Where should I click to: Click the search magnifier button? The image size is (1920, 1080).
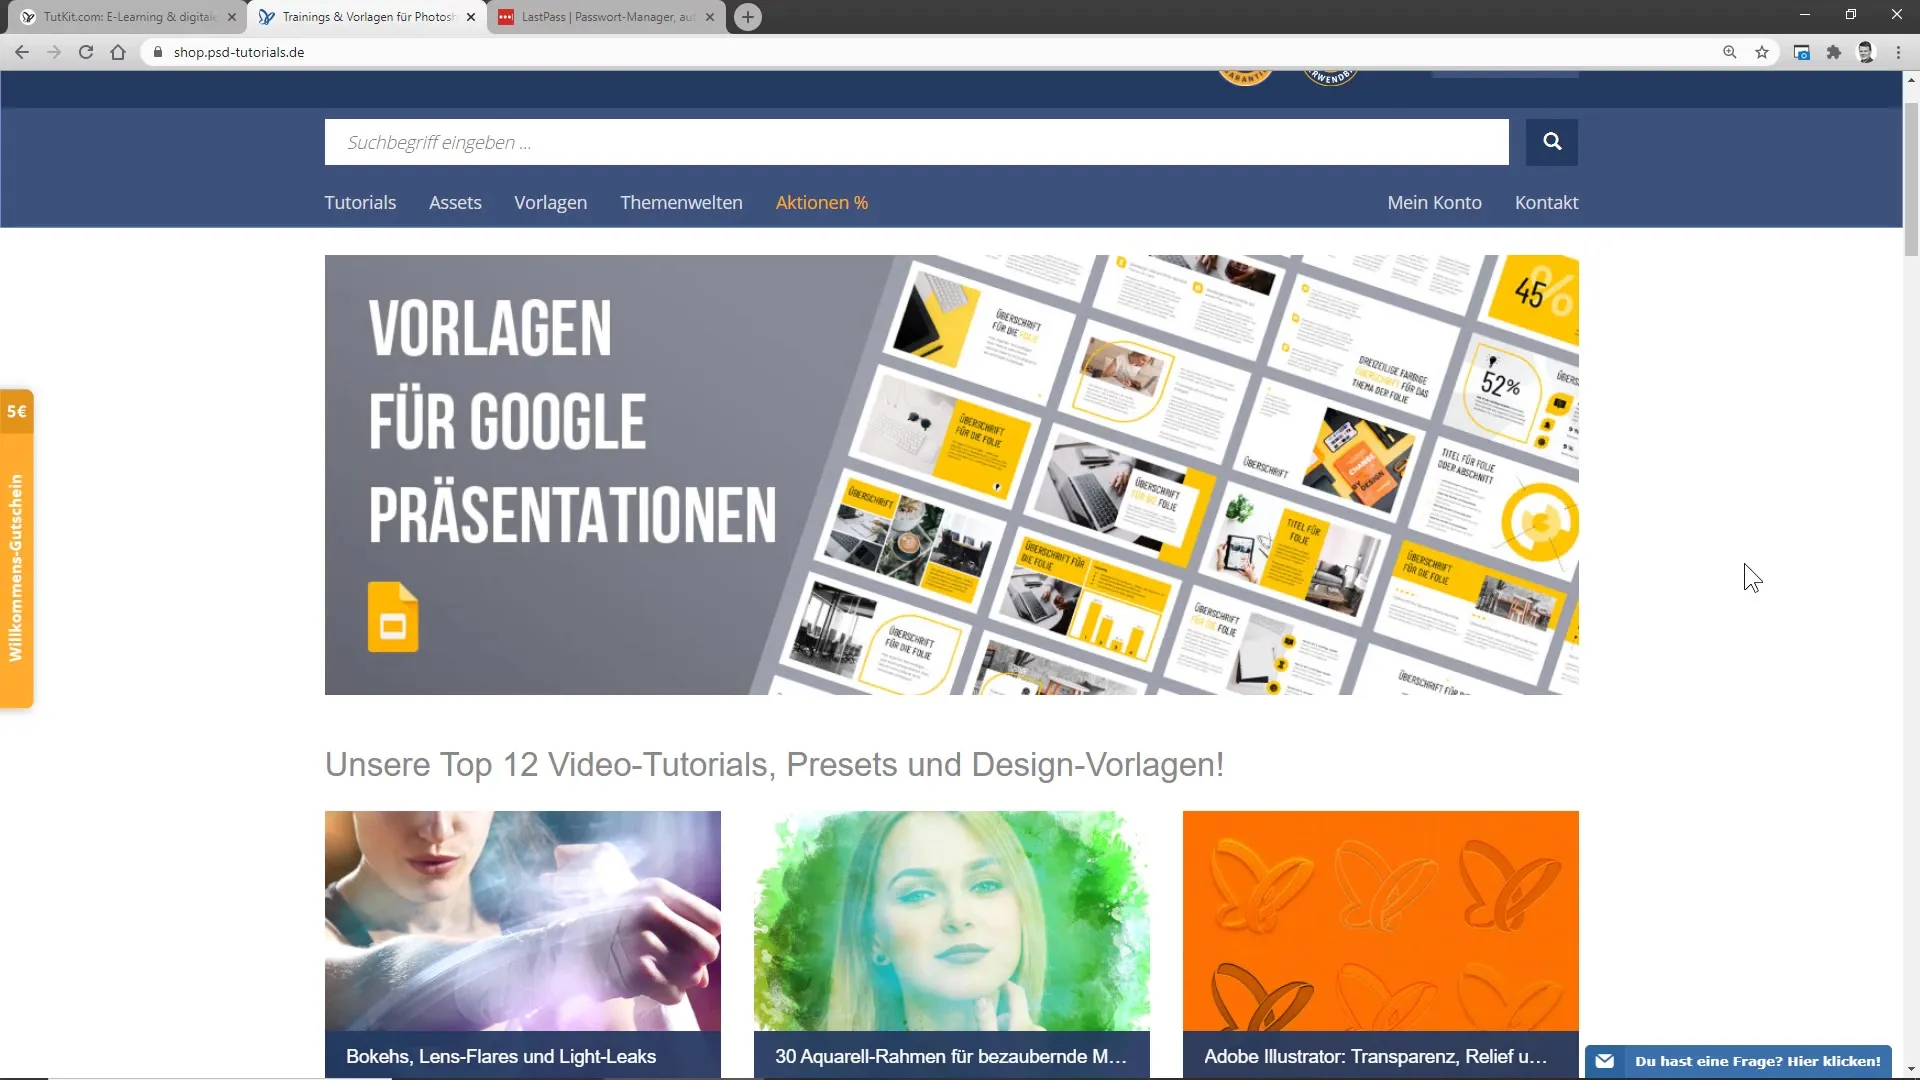[1552, 142]
